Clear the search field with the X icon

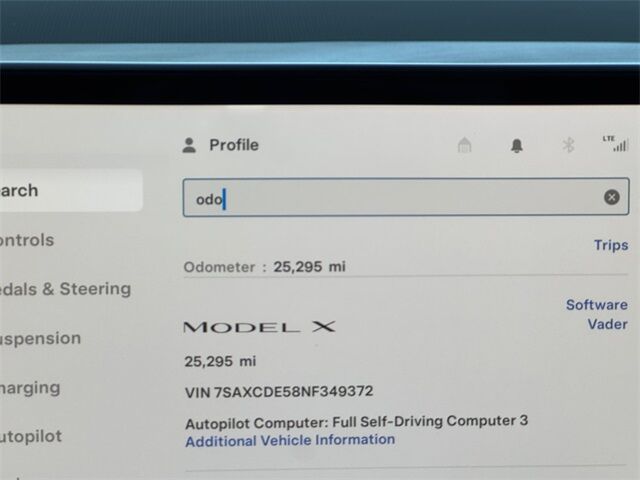611,197
